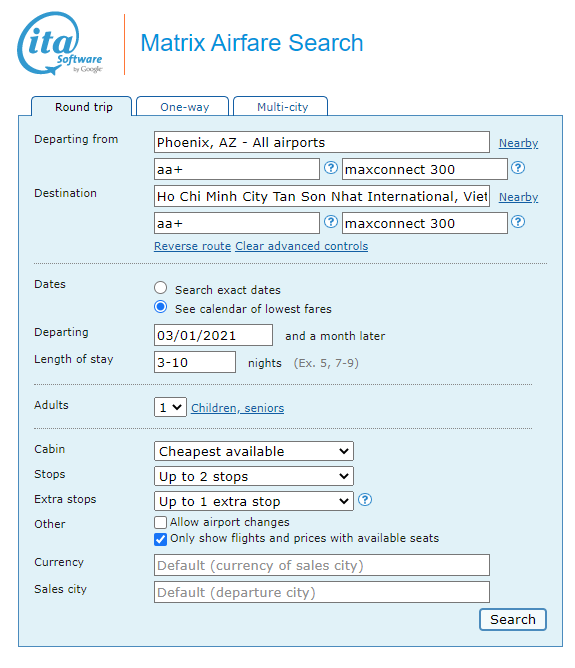Enable Allow airport changes checkbox
The image size is (575, 668).
[161, 522]
